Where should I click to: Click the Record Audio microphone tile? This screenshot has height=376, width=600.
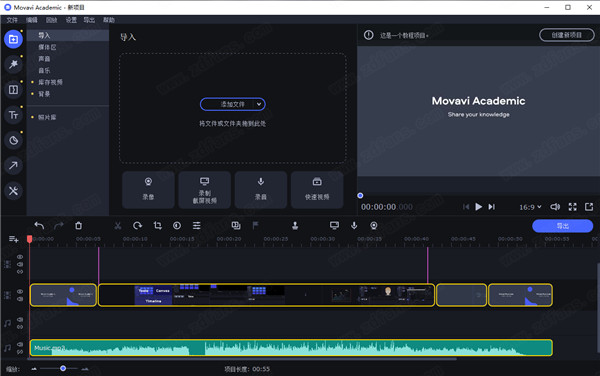click(x=261, y=190)
